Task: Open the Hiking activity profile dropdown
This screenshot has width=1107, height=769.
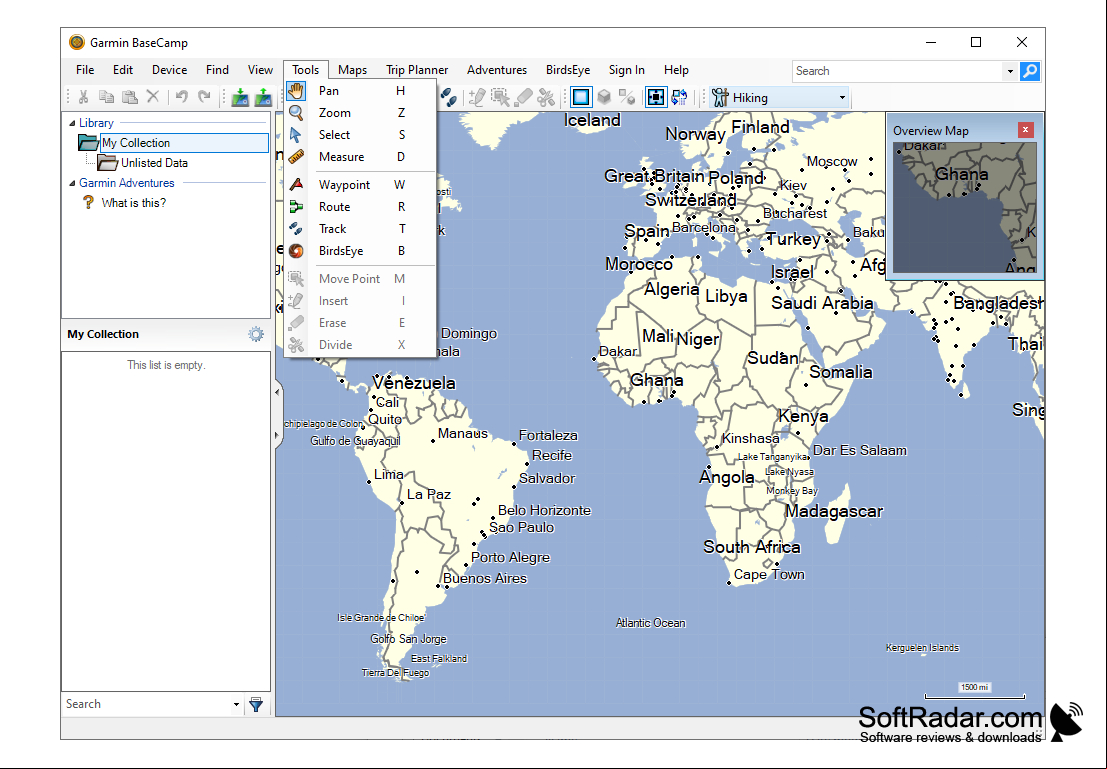Action: (x=842, y=97)
